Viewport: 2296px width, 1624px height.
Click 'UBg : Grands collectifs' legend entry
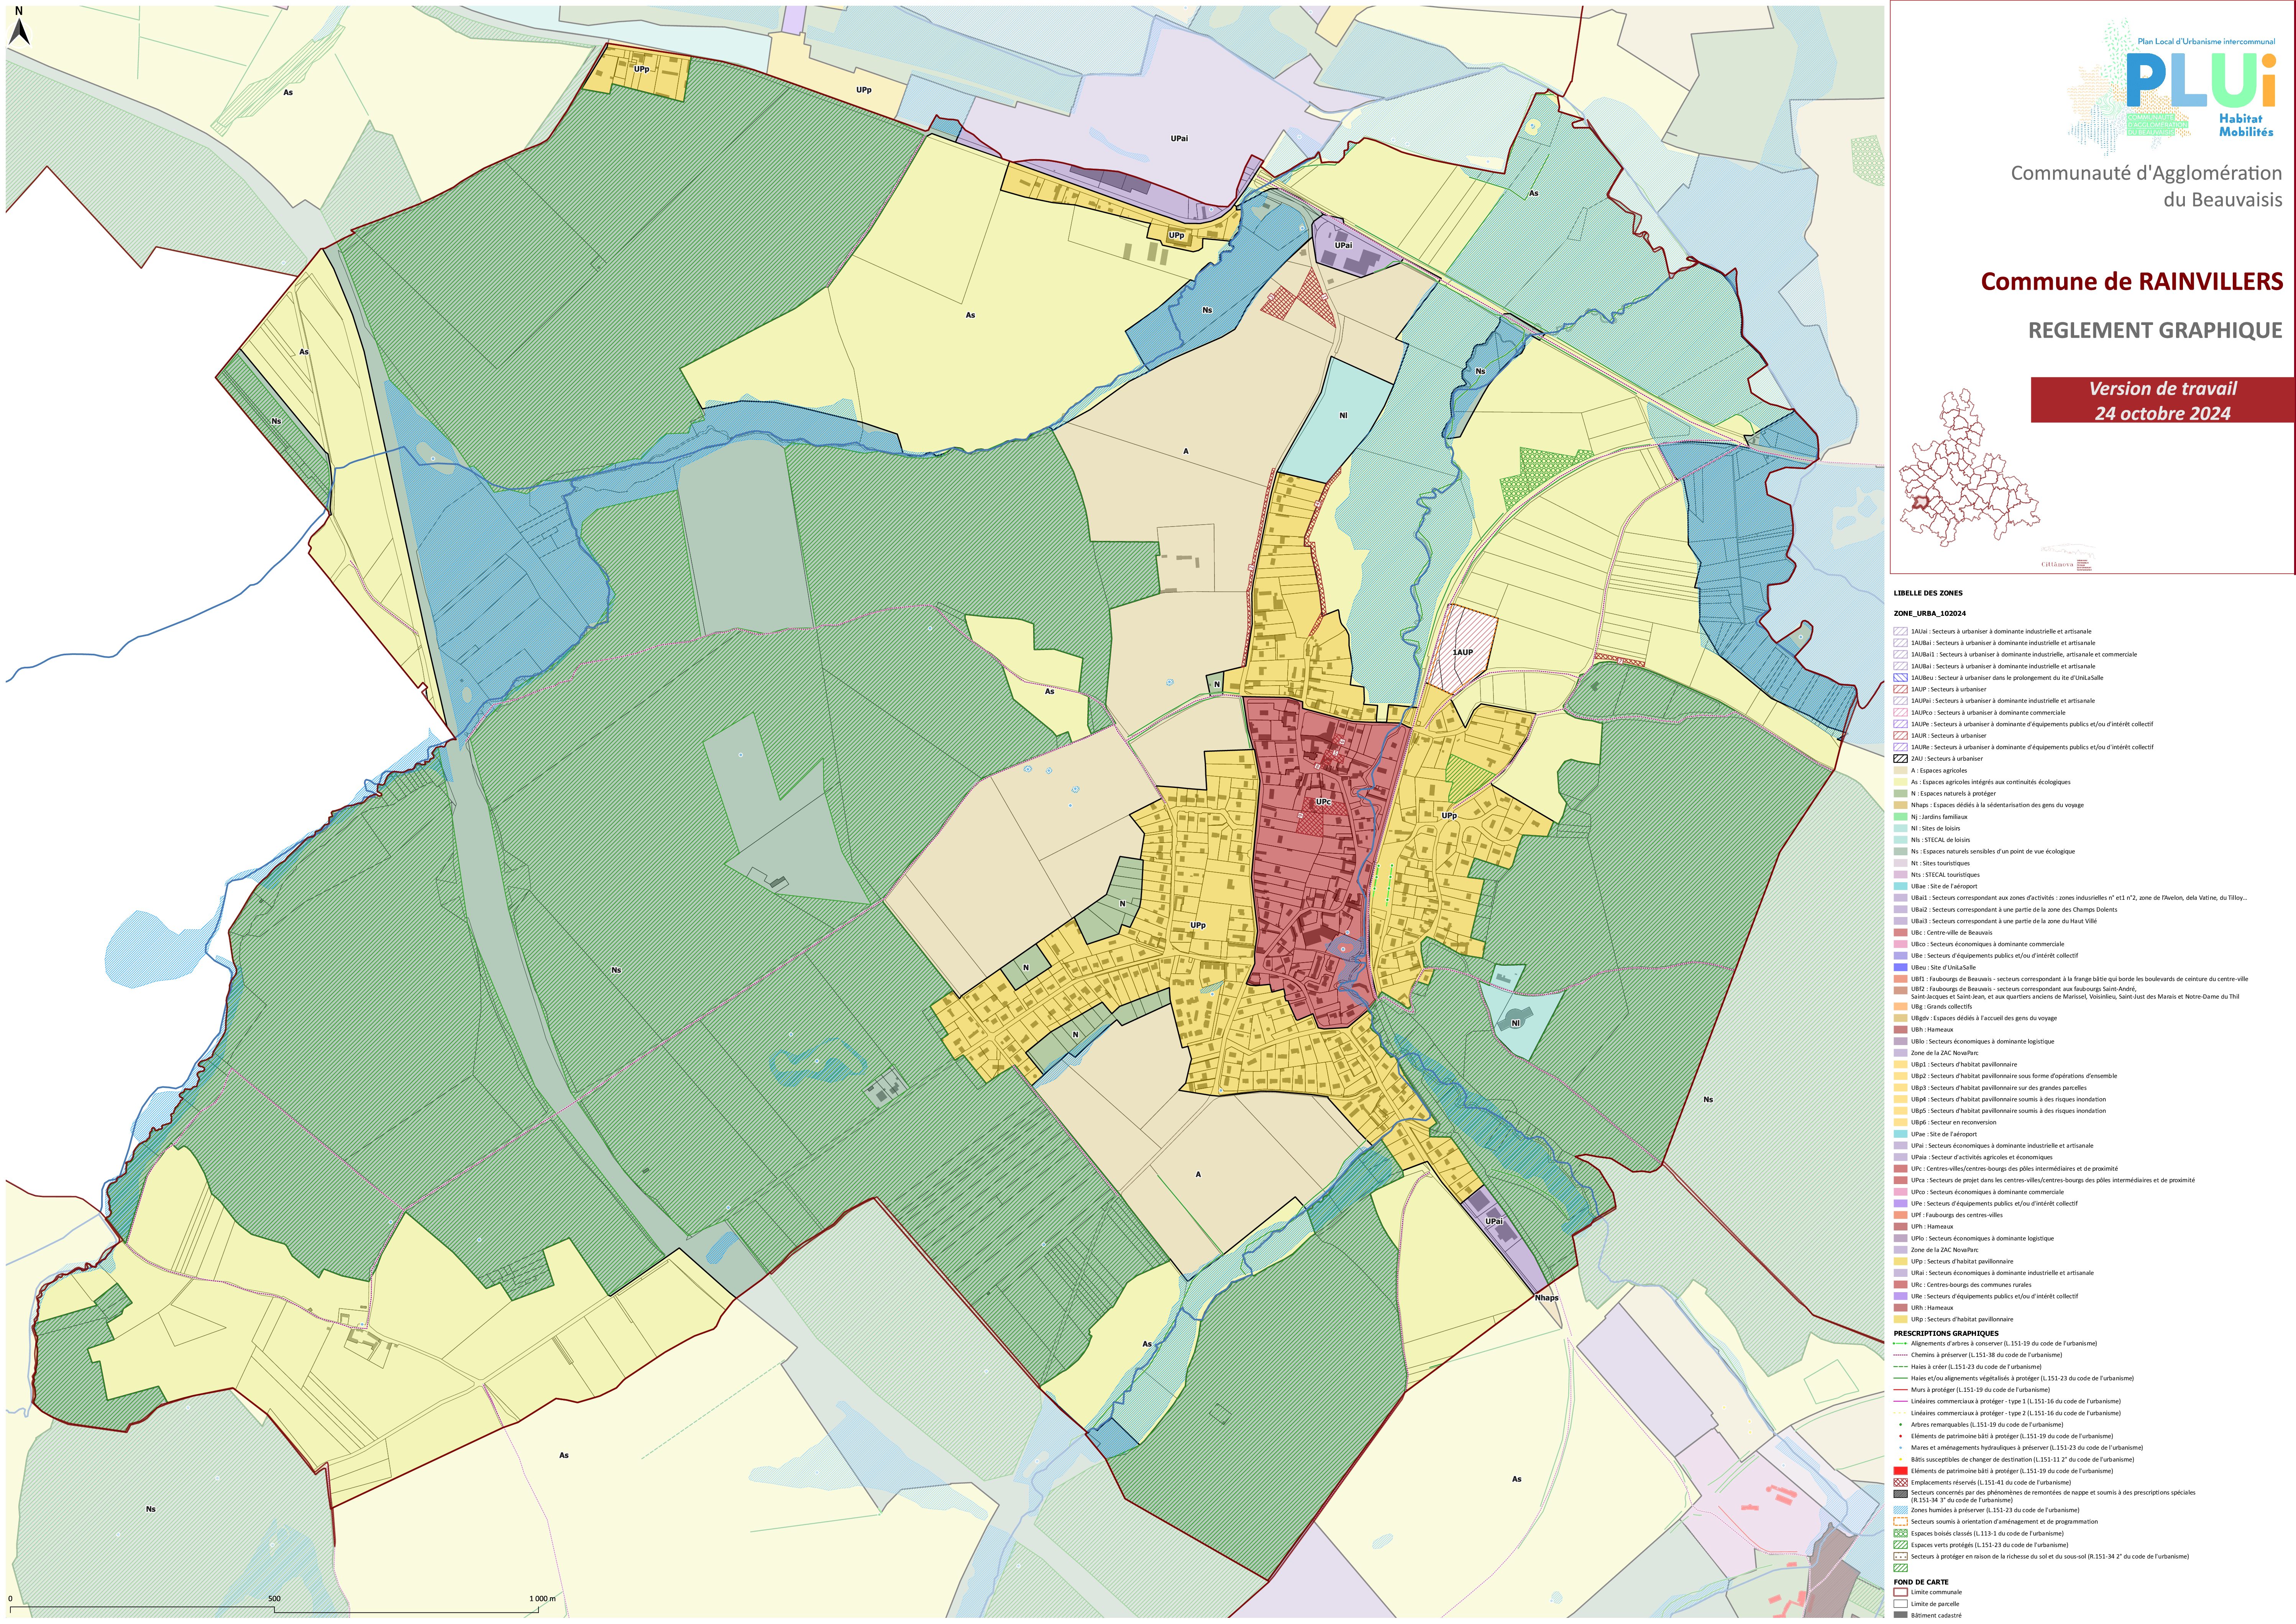(1941, 1007)
